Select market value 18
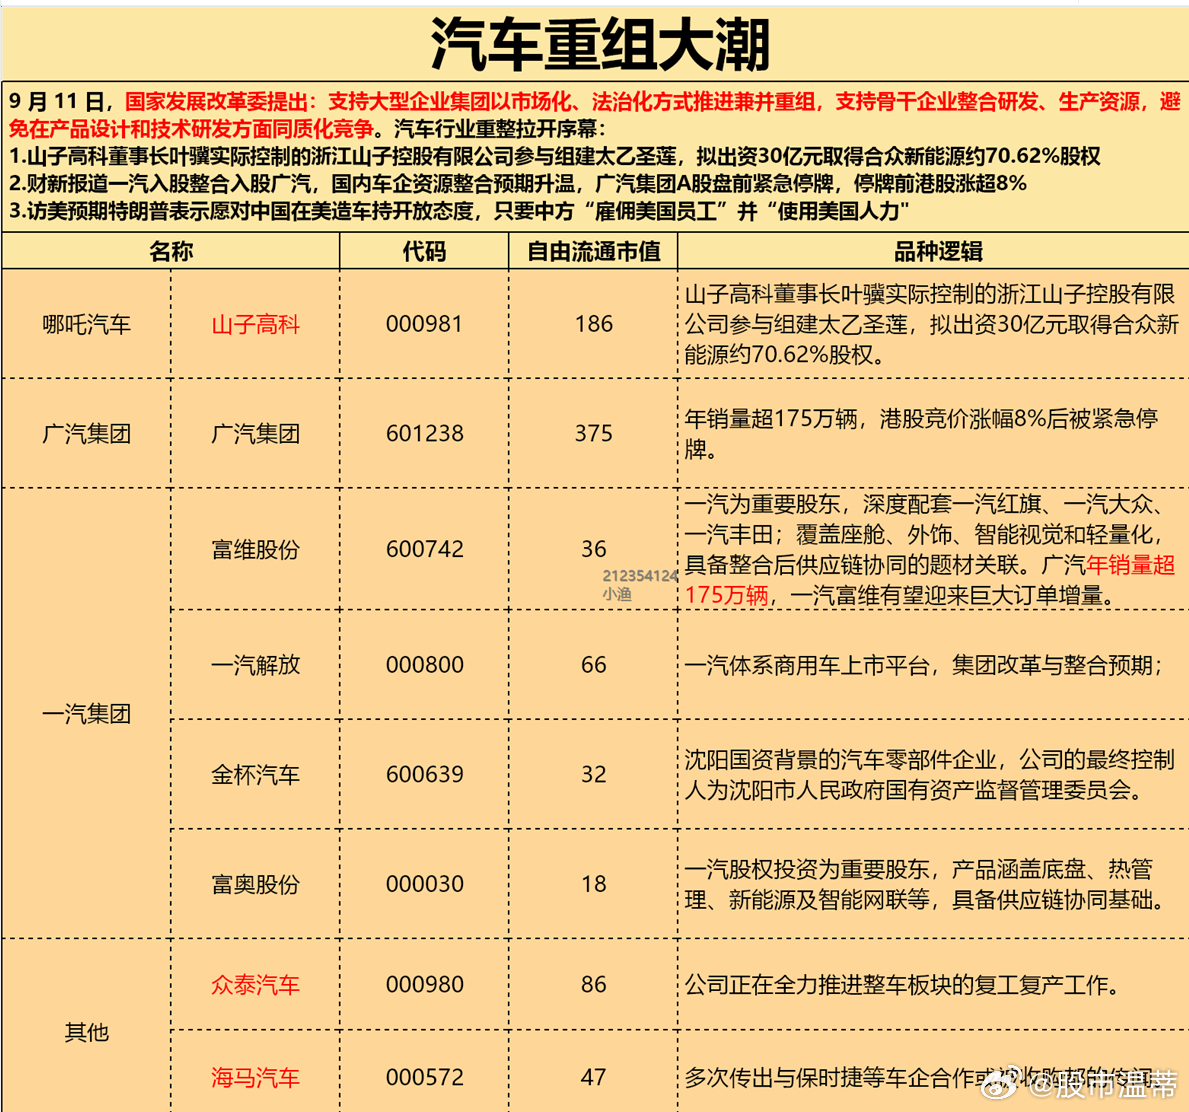 point(594,884)
